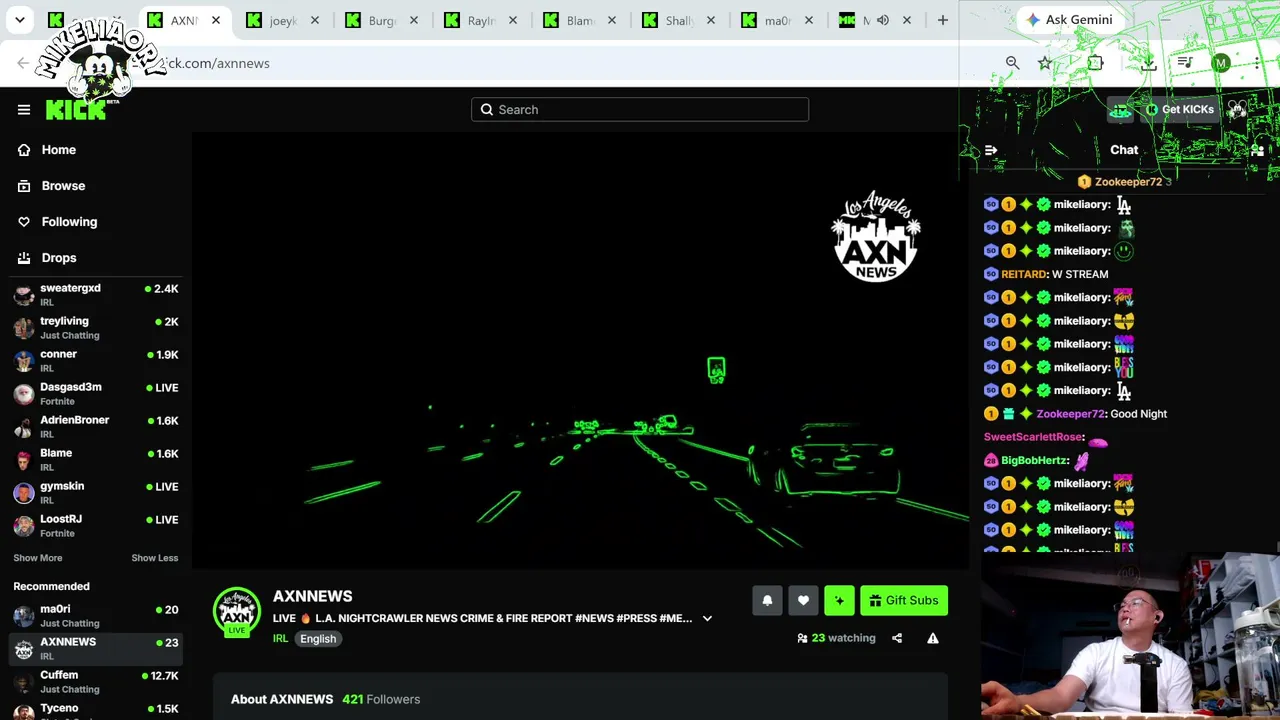1280x720 pixels.
Task: Expand the stream title with the chevron
Action: (x=707, y=619)
